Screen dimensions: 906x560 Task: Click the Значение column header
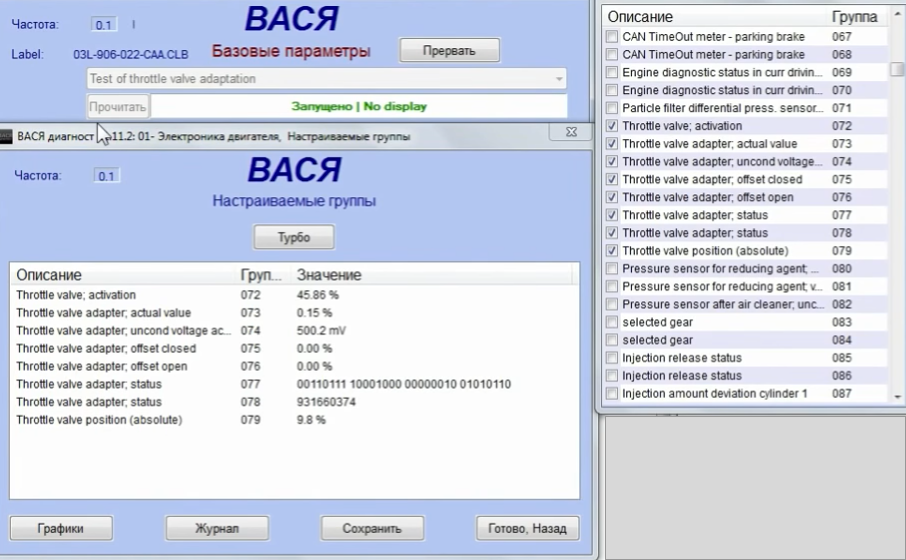coord(329,275)
